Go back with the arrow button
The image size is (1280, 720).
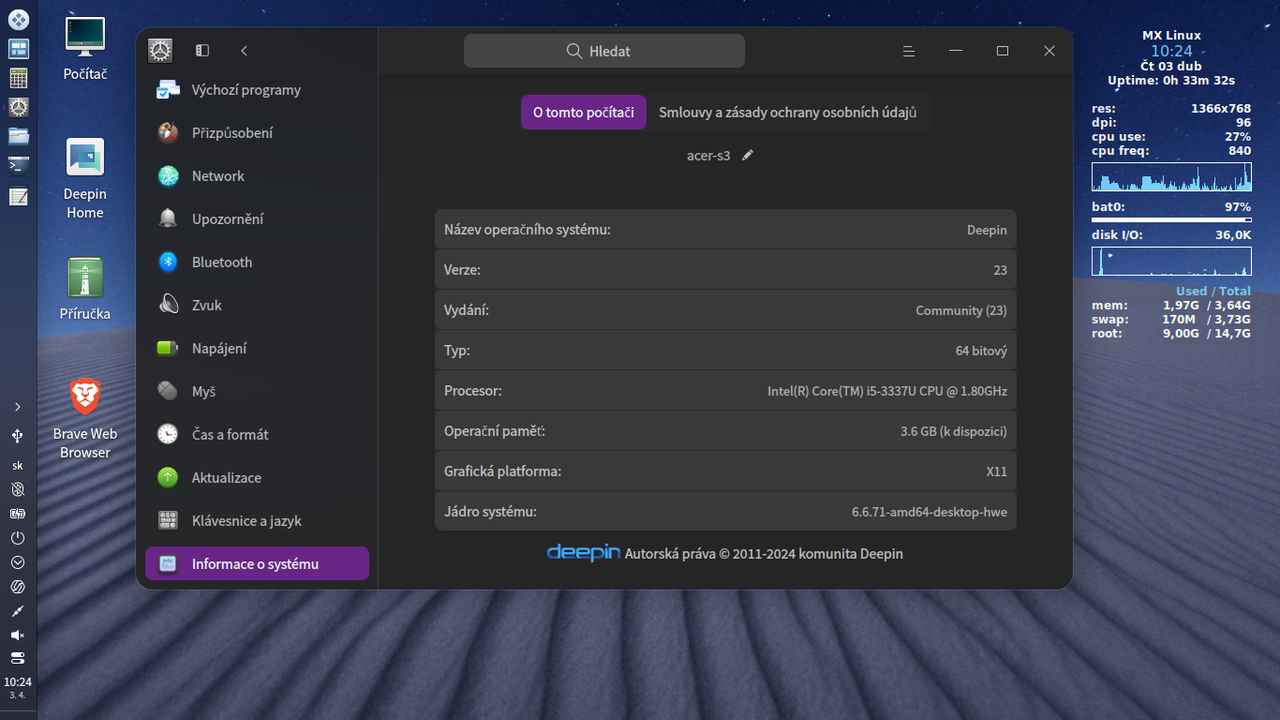pos(244,50)
